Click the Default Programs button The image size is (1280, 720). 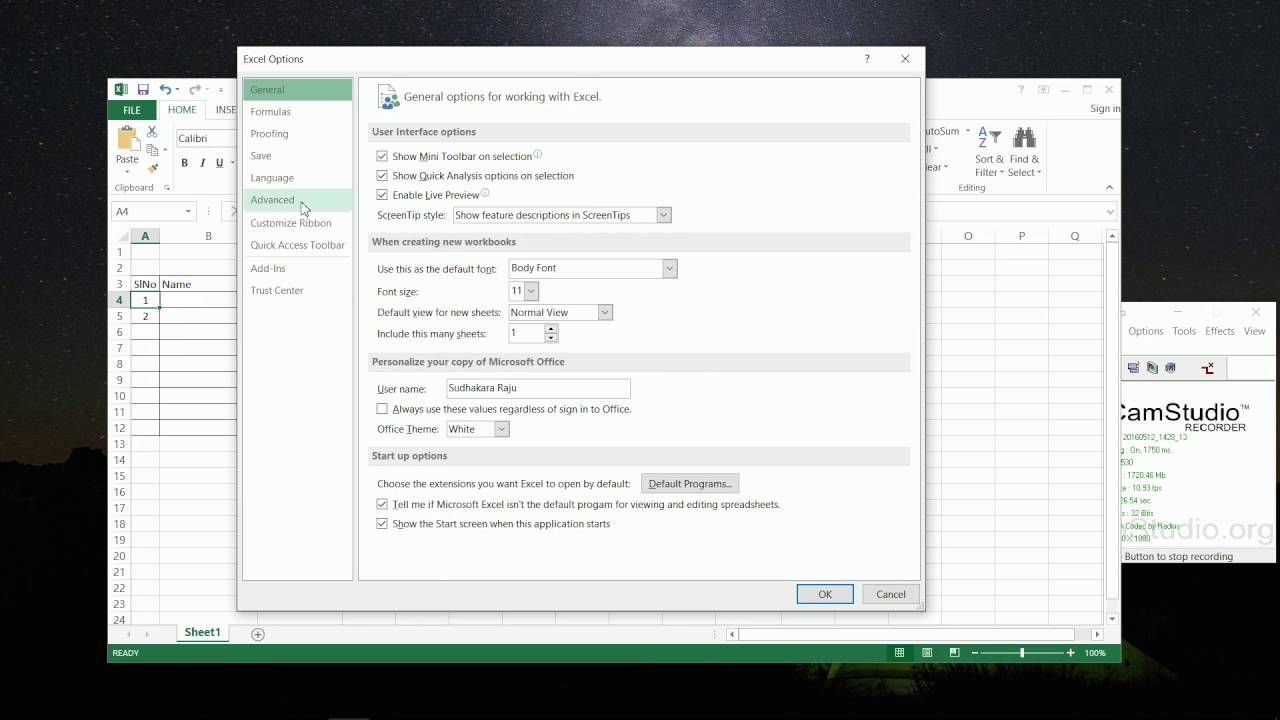pyautogui.click(x=690, y=484)
